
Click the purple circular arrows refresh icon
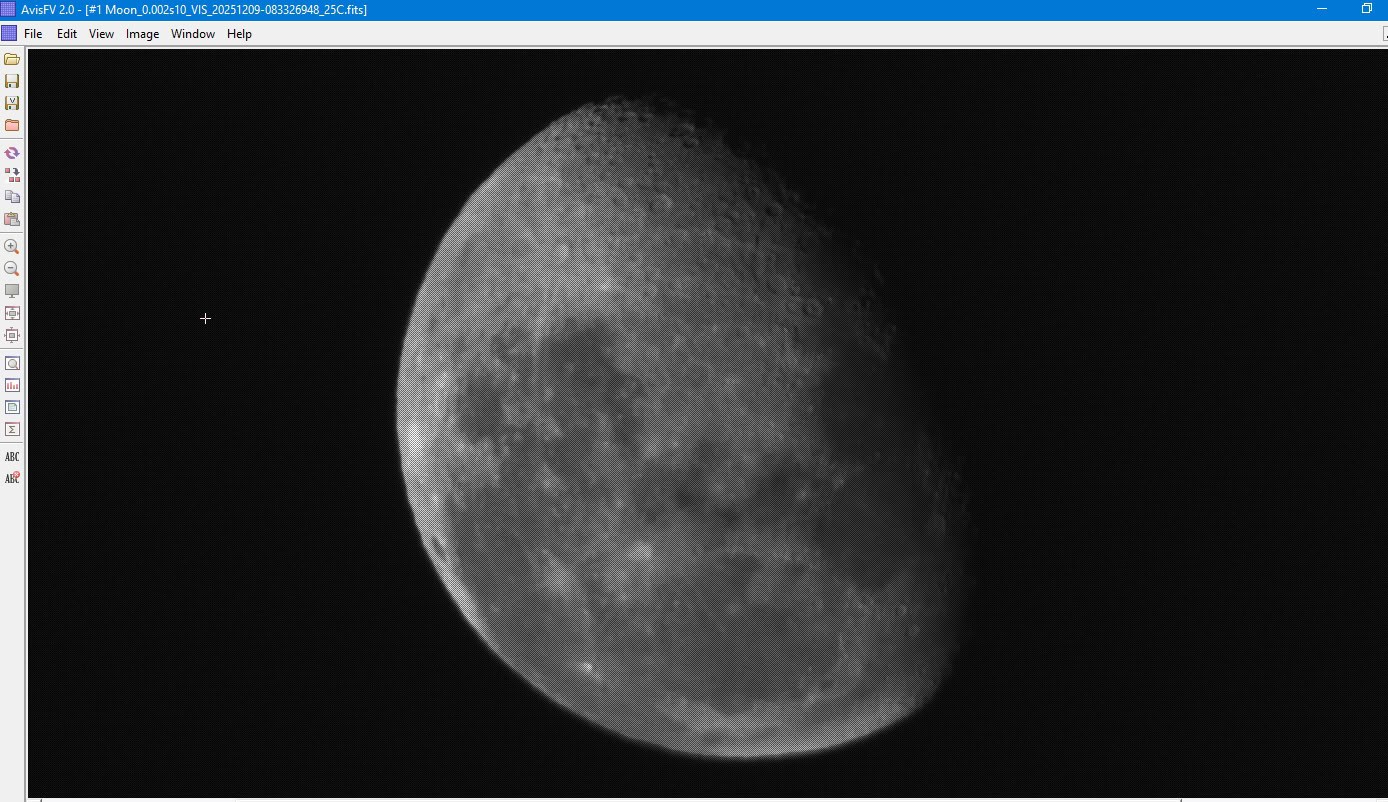(12, 153)
